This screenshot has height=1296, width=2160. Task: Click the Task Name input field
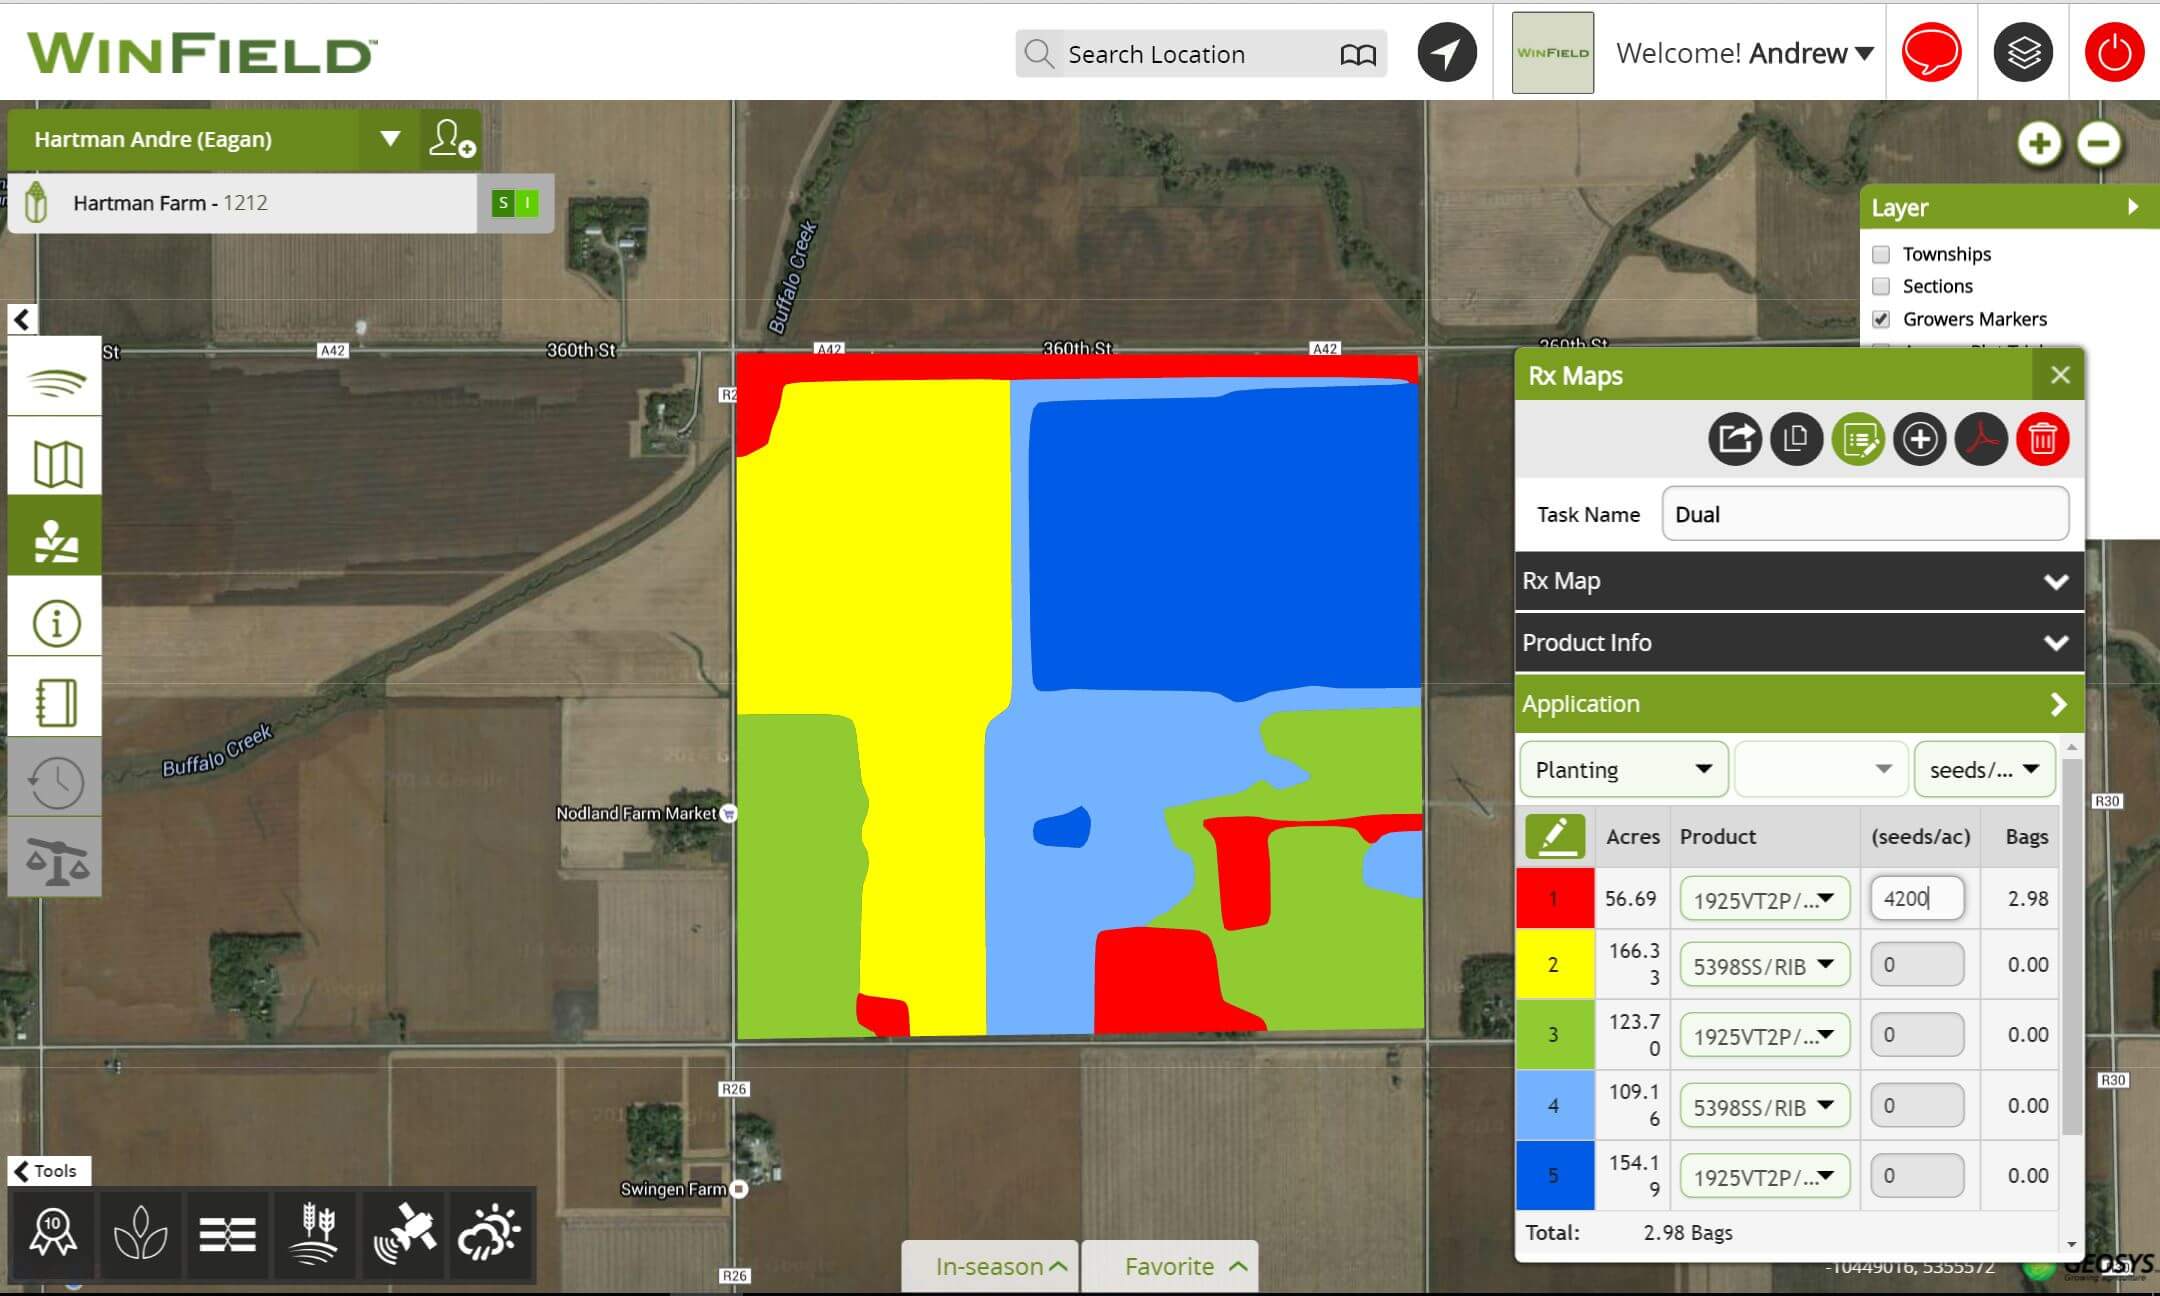coord(1864,514)
